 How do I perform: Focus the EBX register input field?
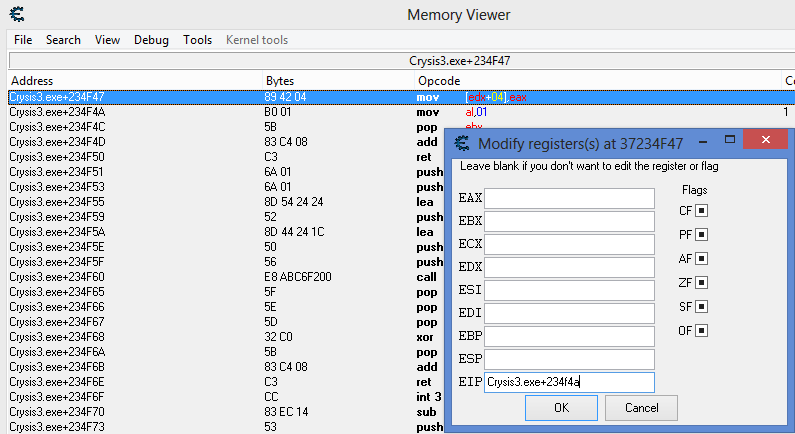coord(569,222)
